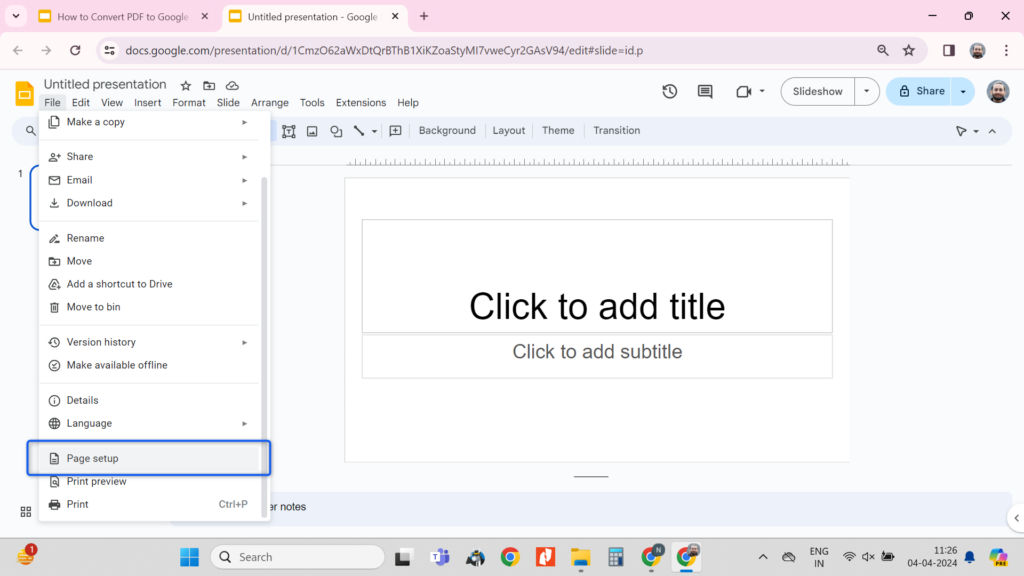
Task: Click the Theme button
Action: tap(558, 130)
